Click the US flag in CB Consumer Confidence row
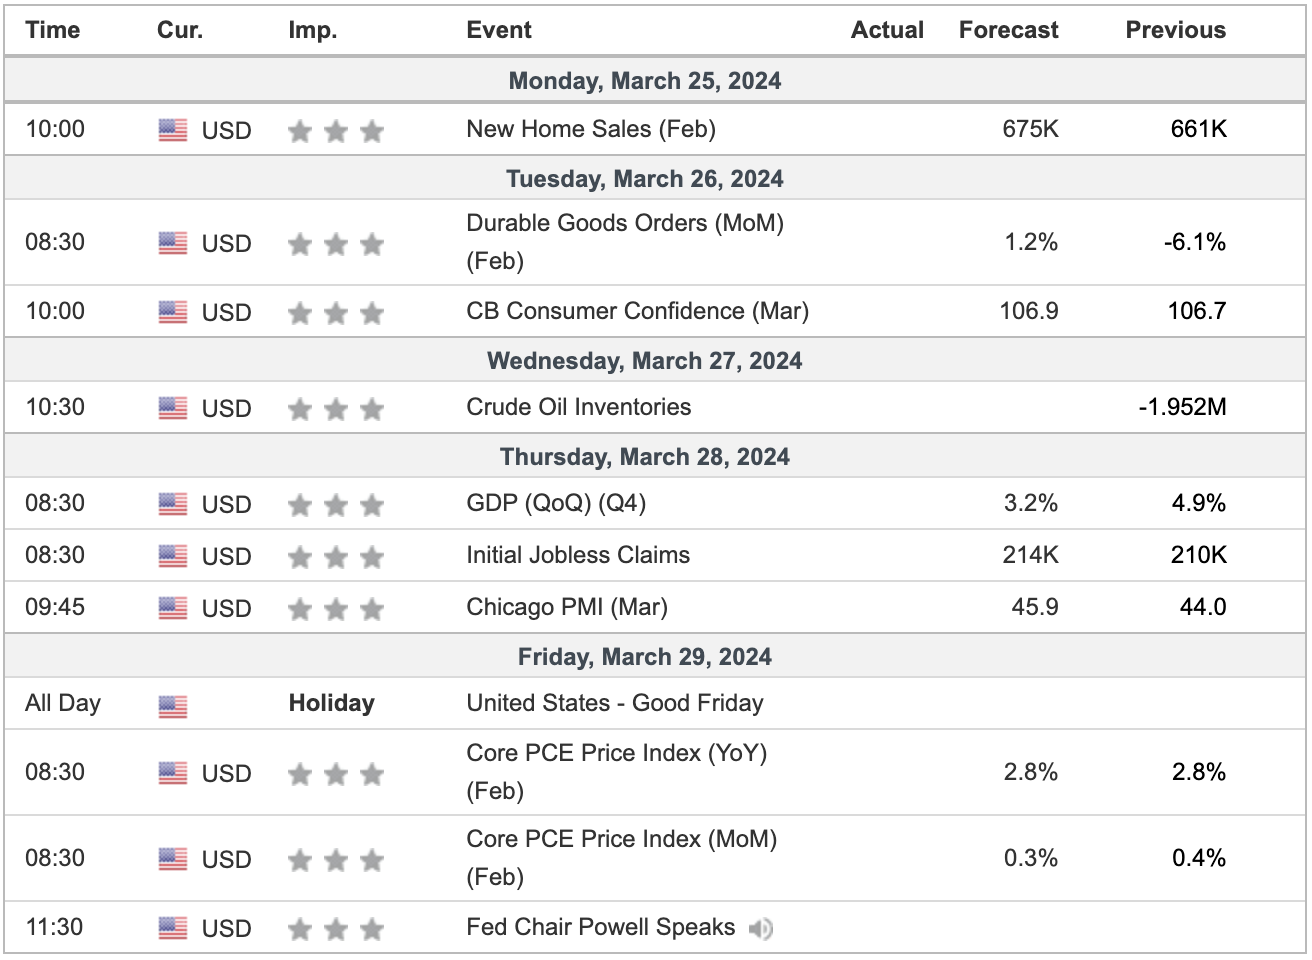This screenshot has height=960, width=1312. (x=173, y=312)
